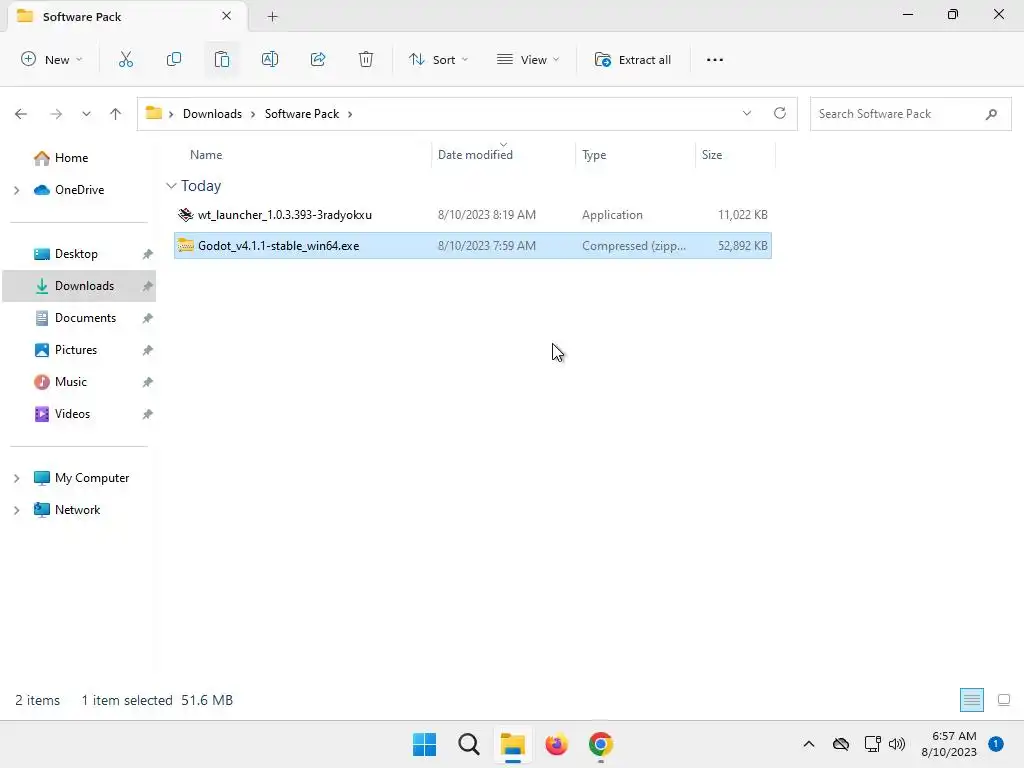
Task: Open the notification badge icon
Action: [995, 744]
